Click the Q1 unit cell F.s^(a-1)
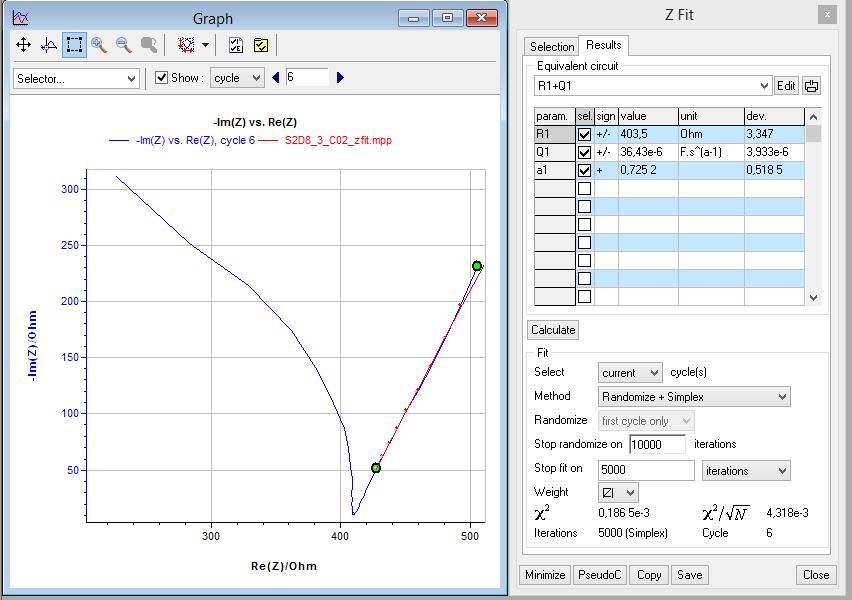 pos(711,152)
